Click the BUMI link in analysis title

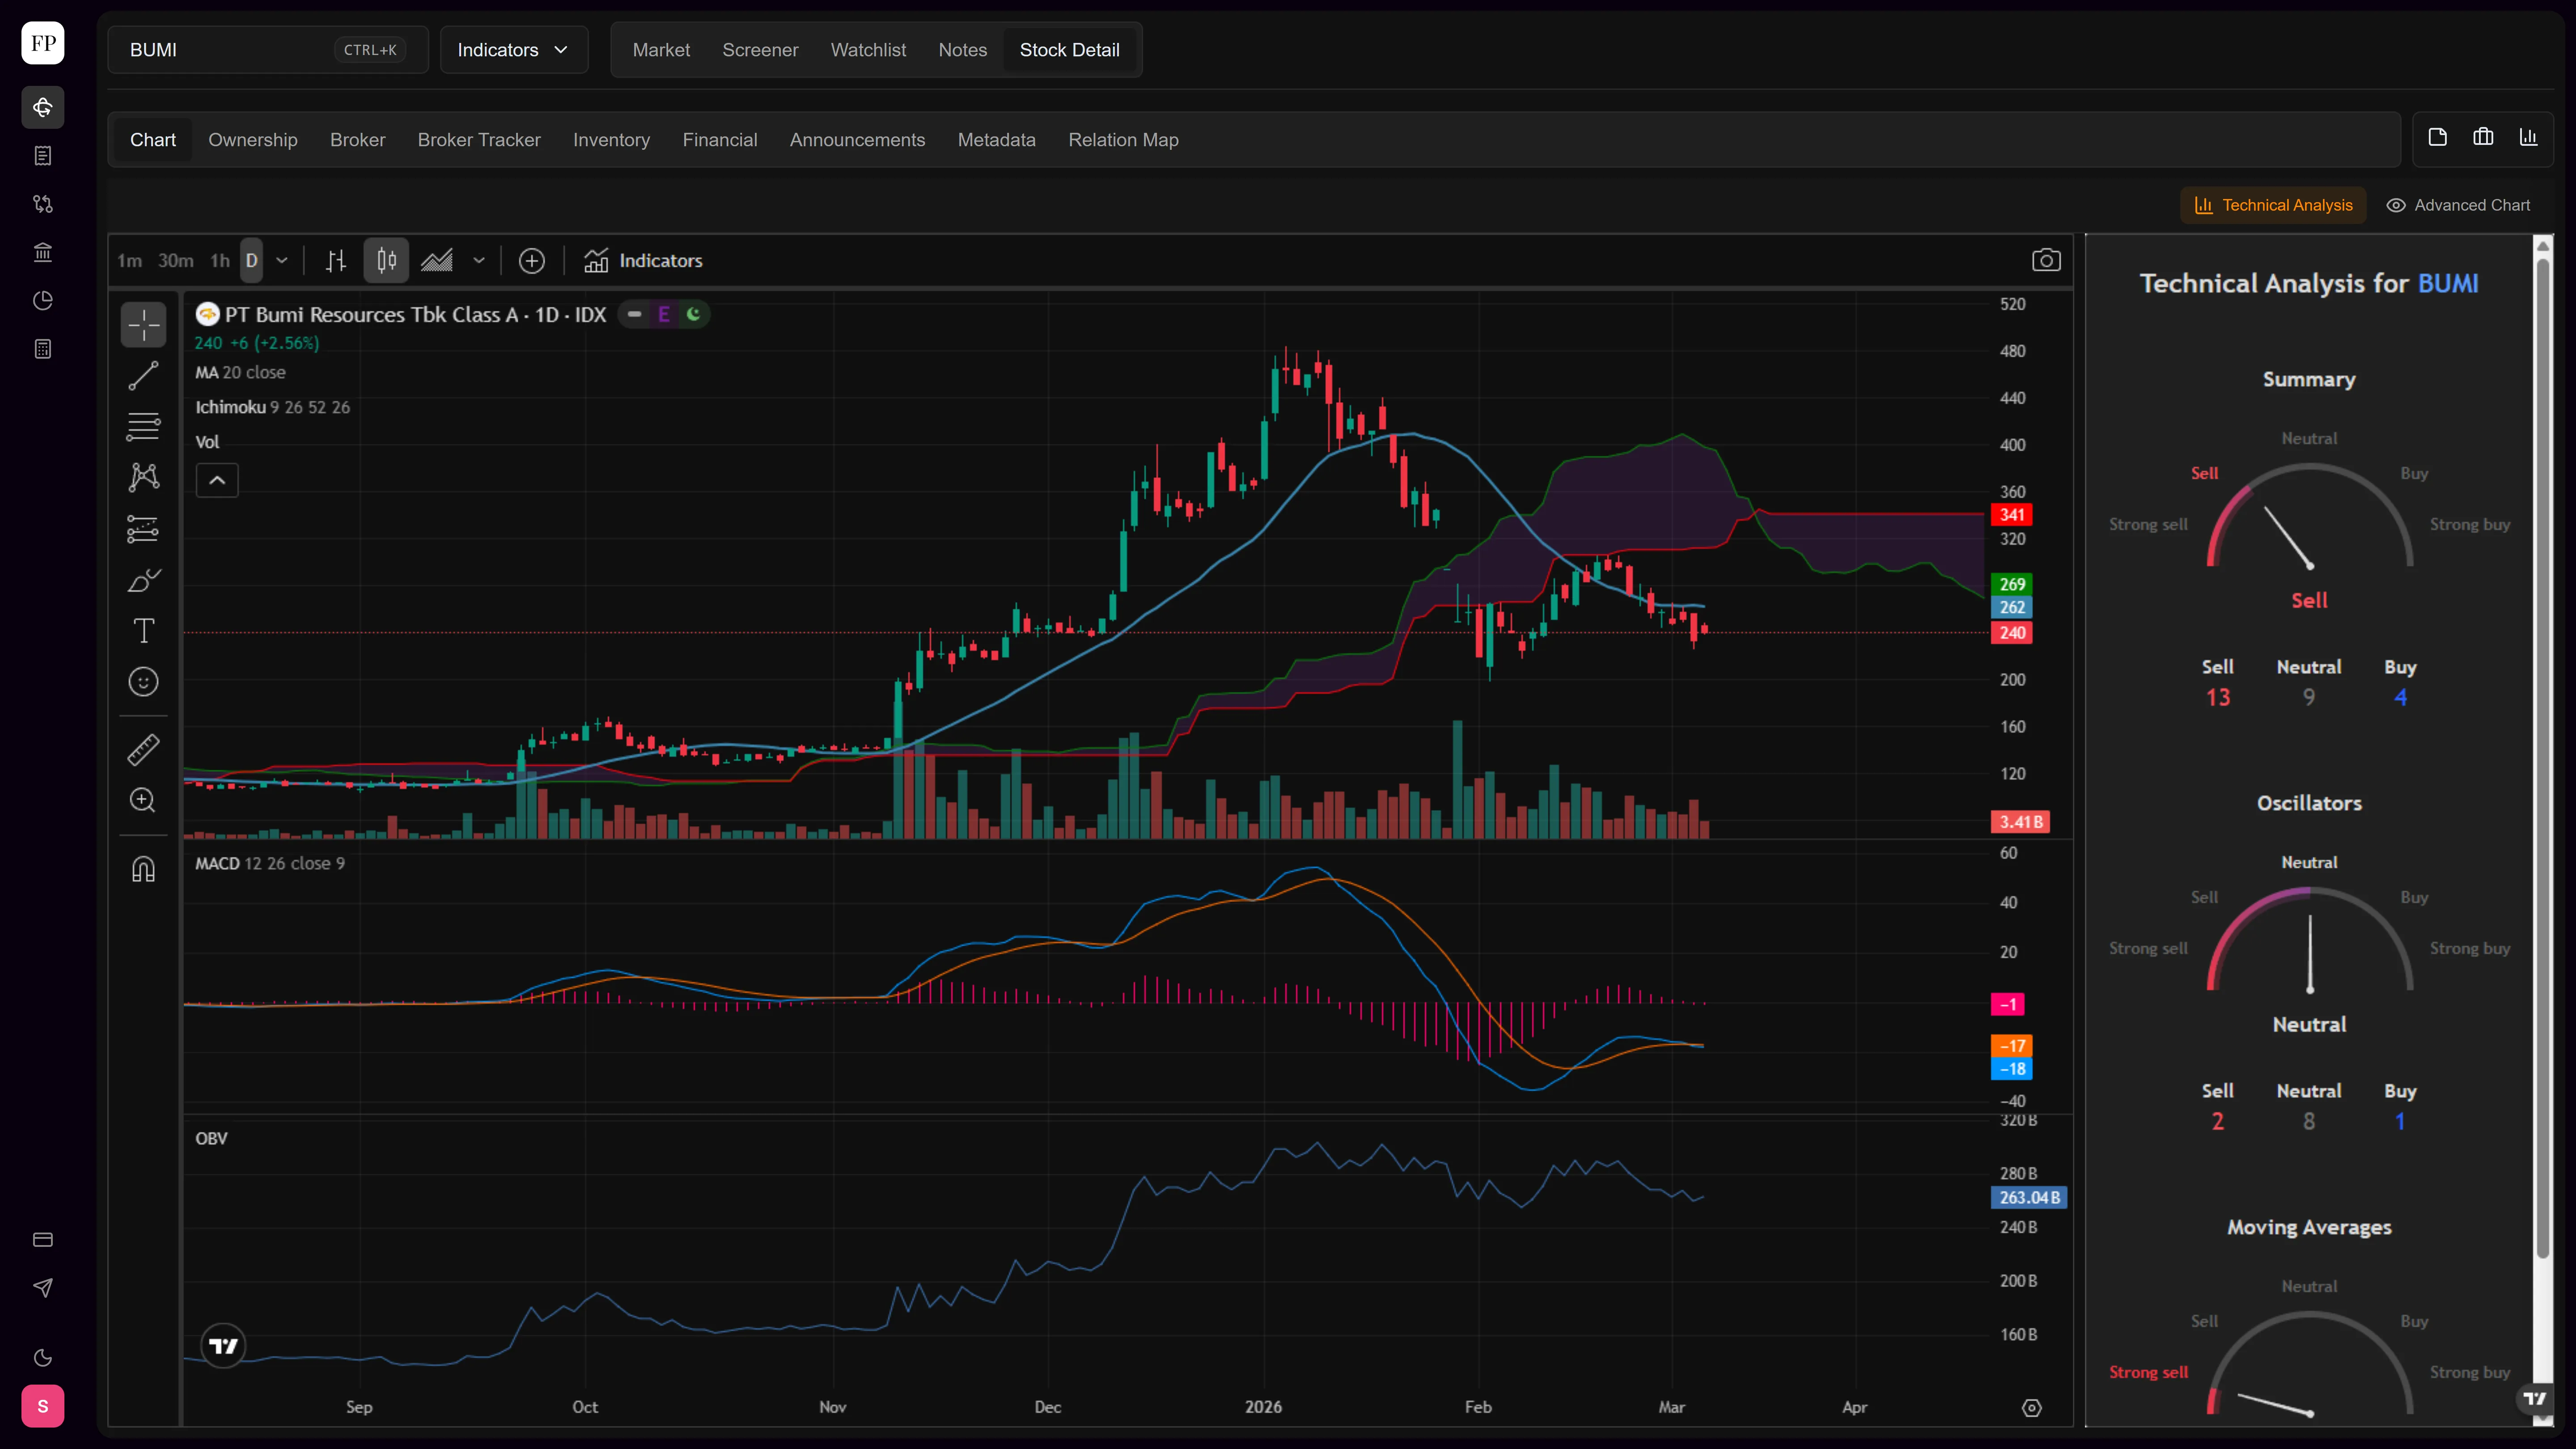(x=2448, y=284)
